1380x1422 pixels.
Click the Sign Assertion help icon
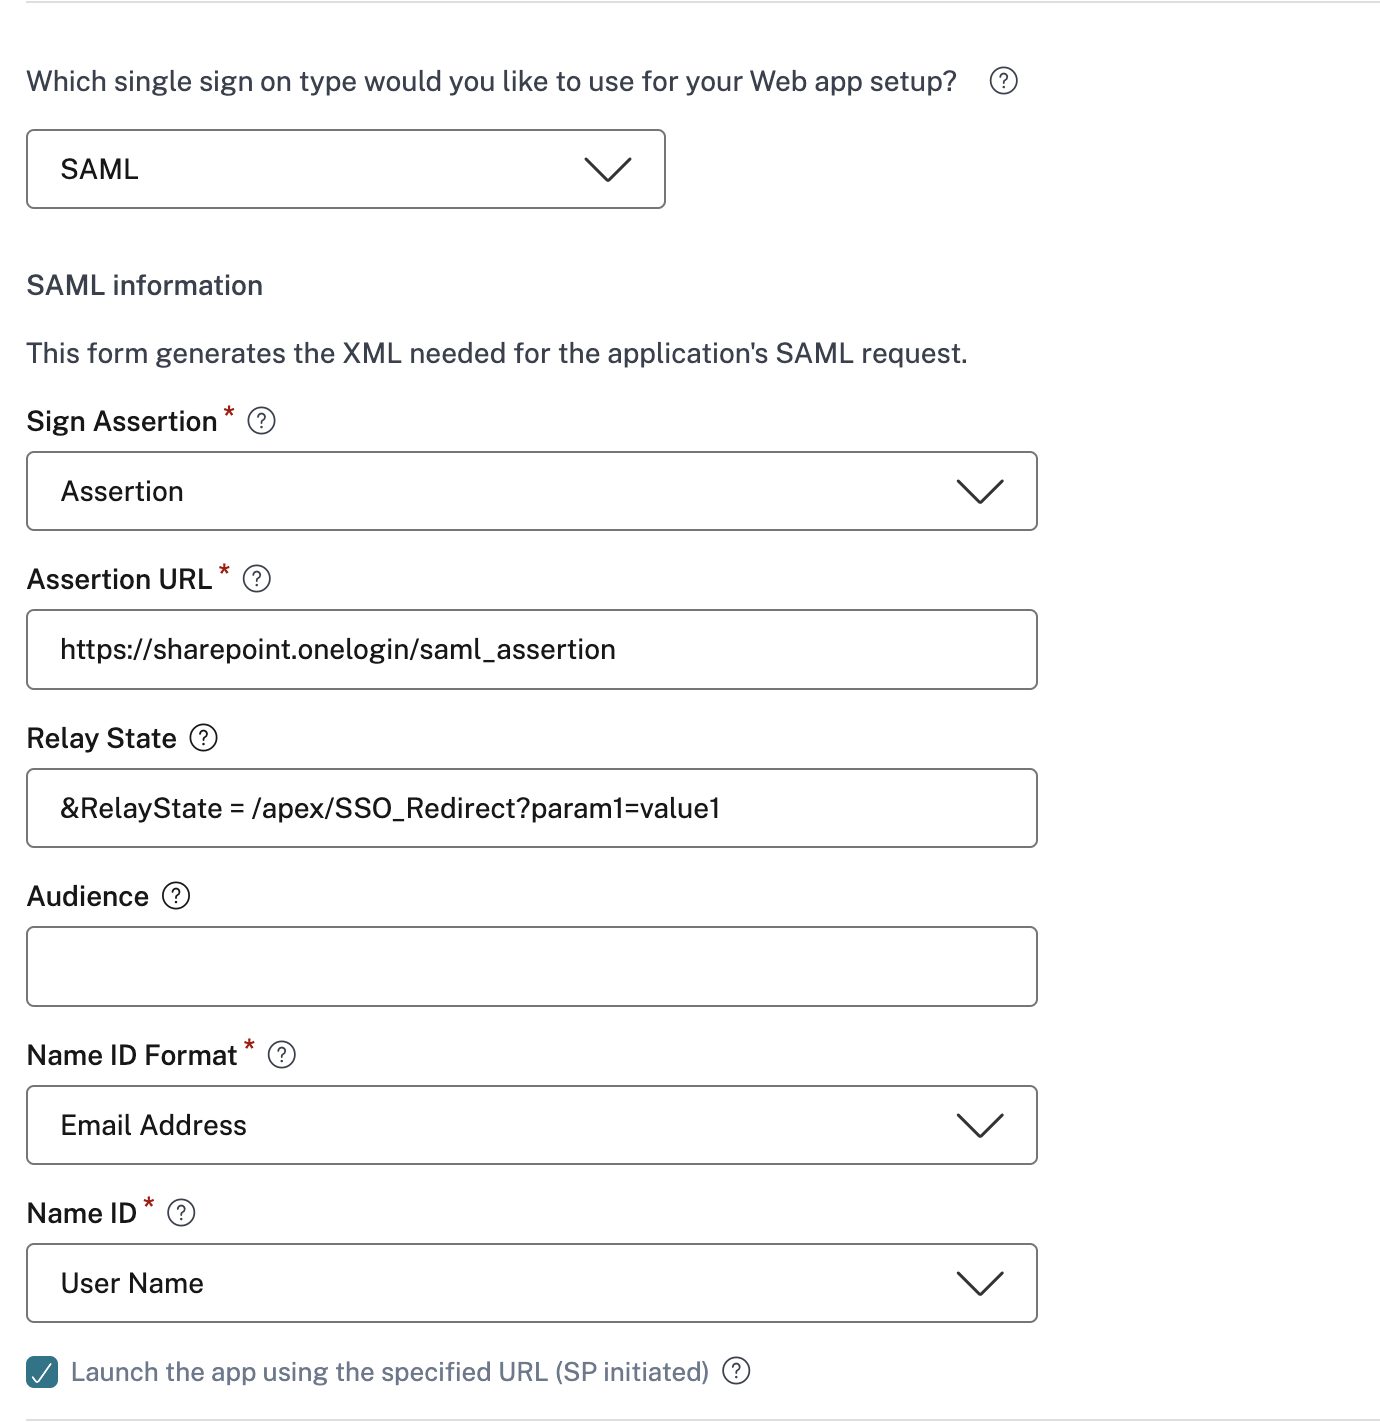261,421
